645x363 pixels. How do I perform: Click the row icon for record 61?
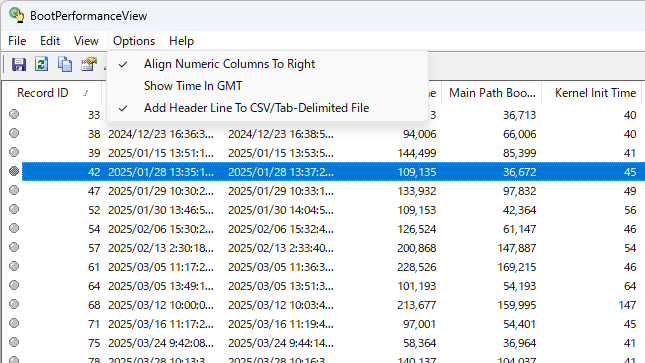14,266
